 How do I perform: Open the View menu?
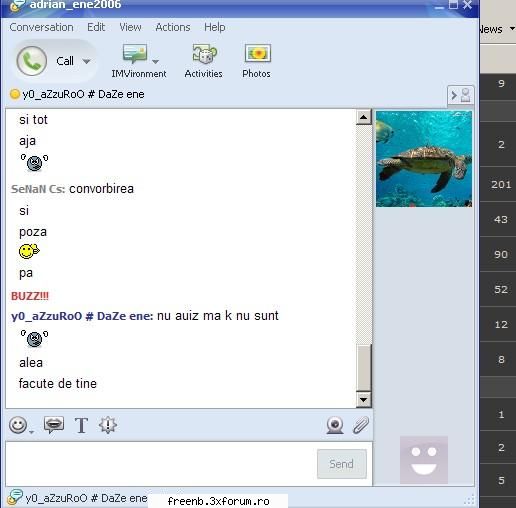(x=130, y=27)
